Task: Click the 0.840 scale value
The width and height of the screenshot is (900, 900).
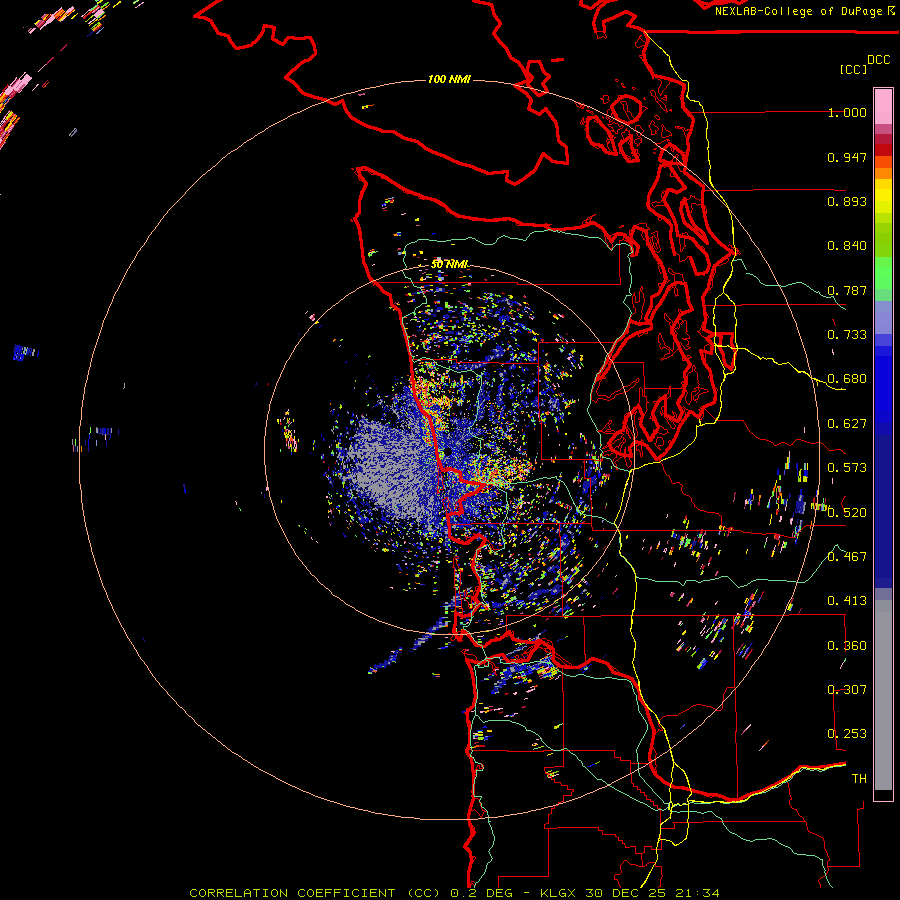Action: [x=847, y=246]
